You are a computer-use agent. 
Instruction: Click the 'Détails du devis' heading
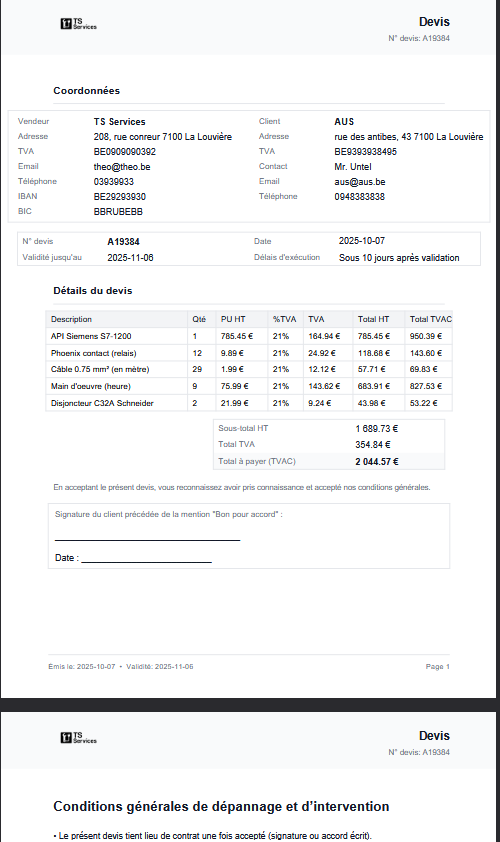tap(92, 291)
